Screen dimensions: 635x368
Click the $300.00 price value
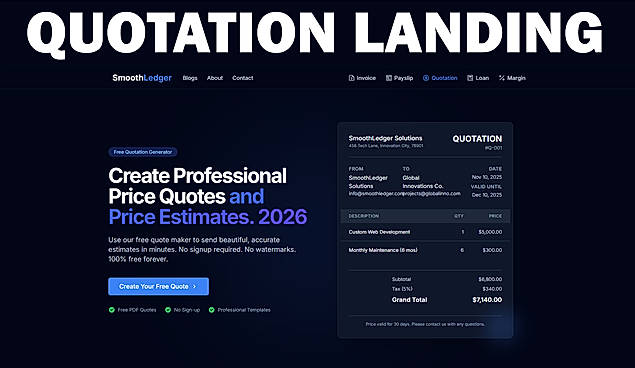click(x=492, y=250)
